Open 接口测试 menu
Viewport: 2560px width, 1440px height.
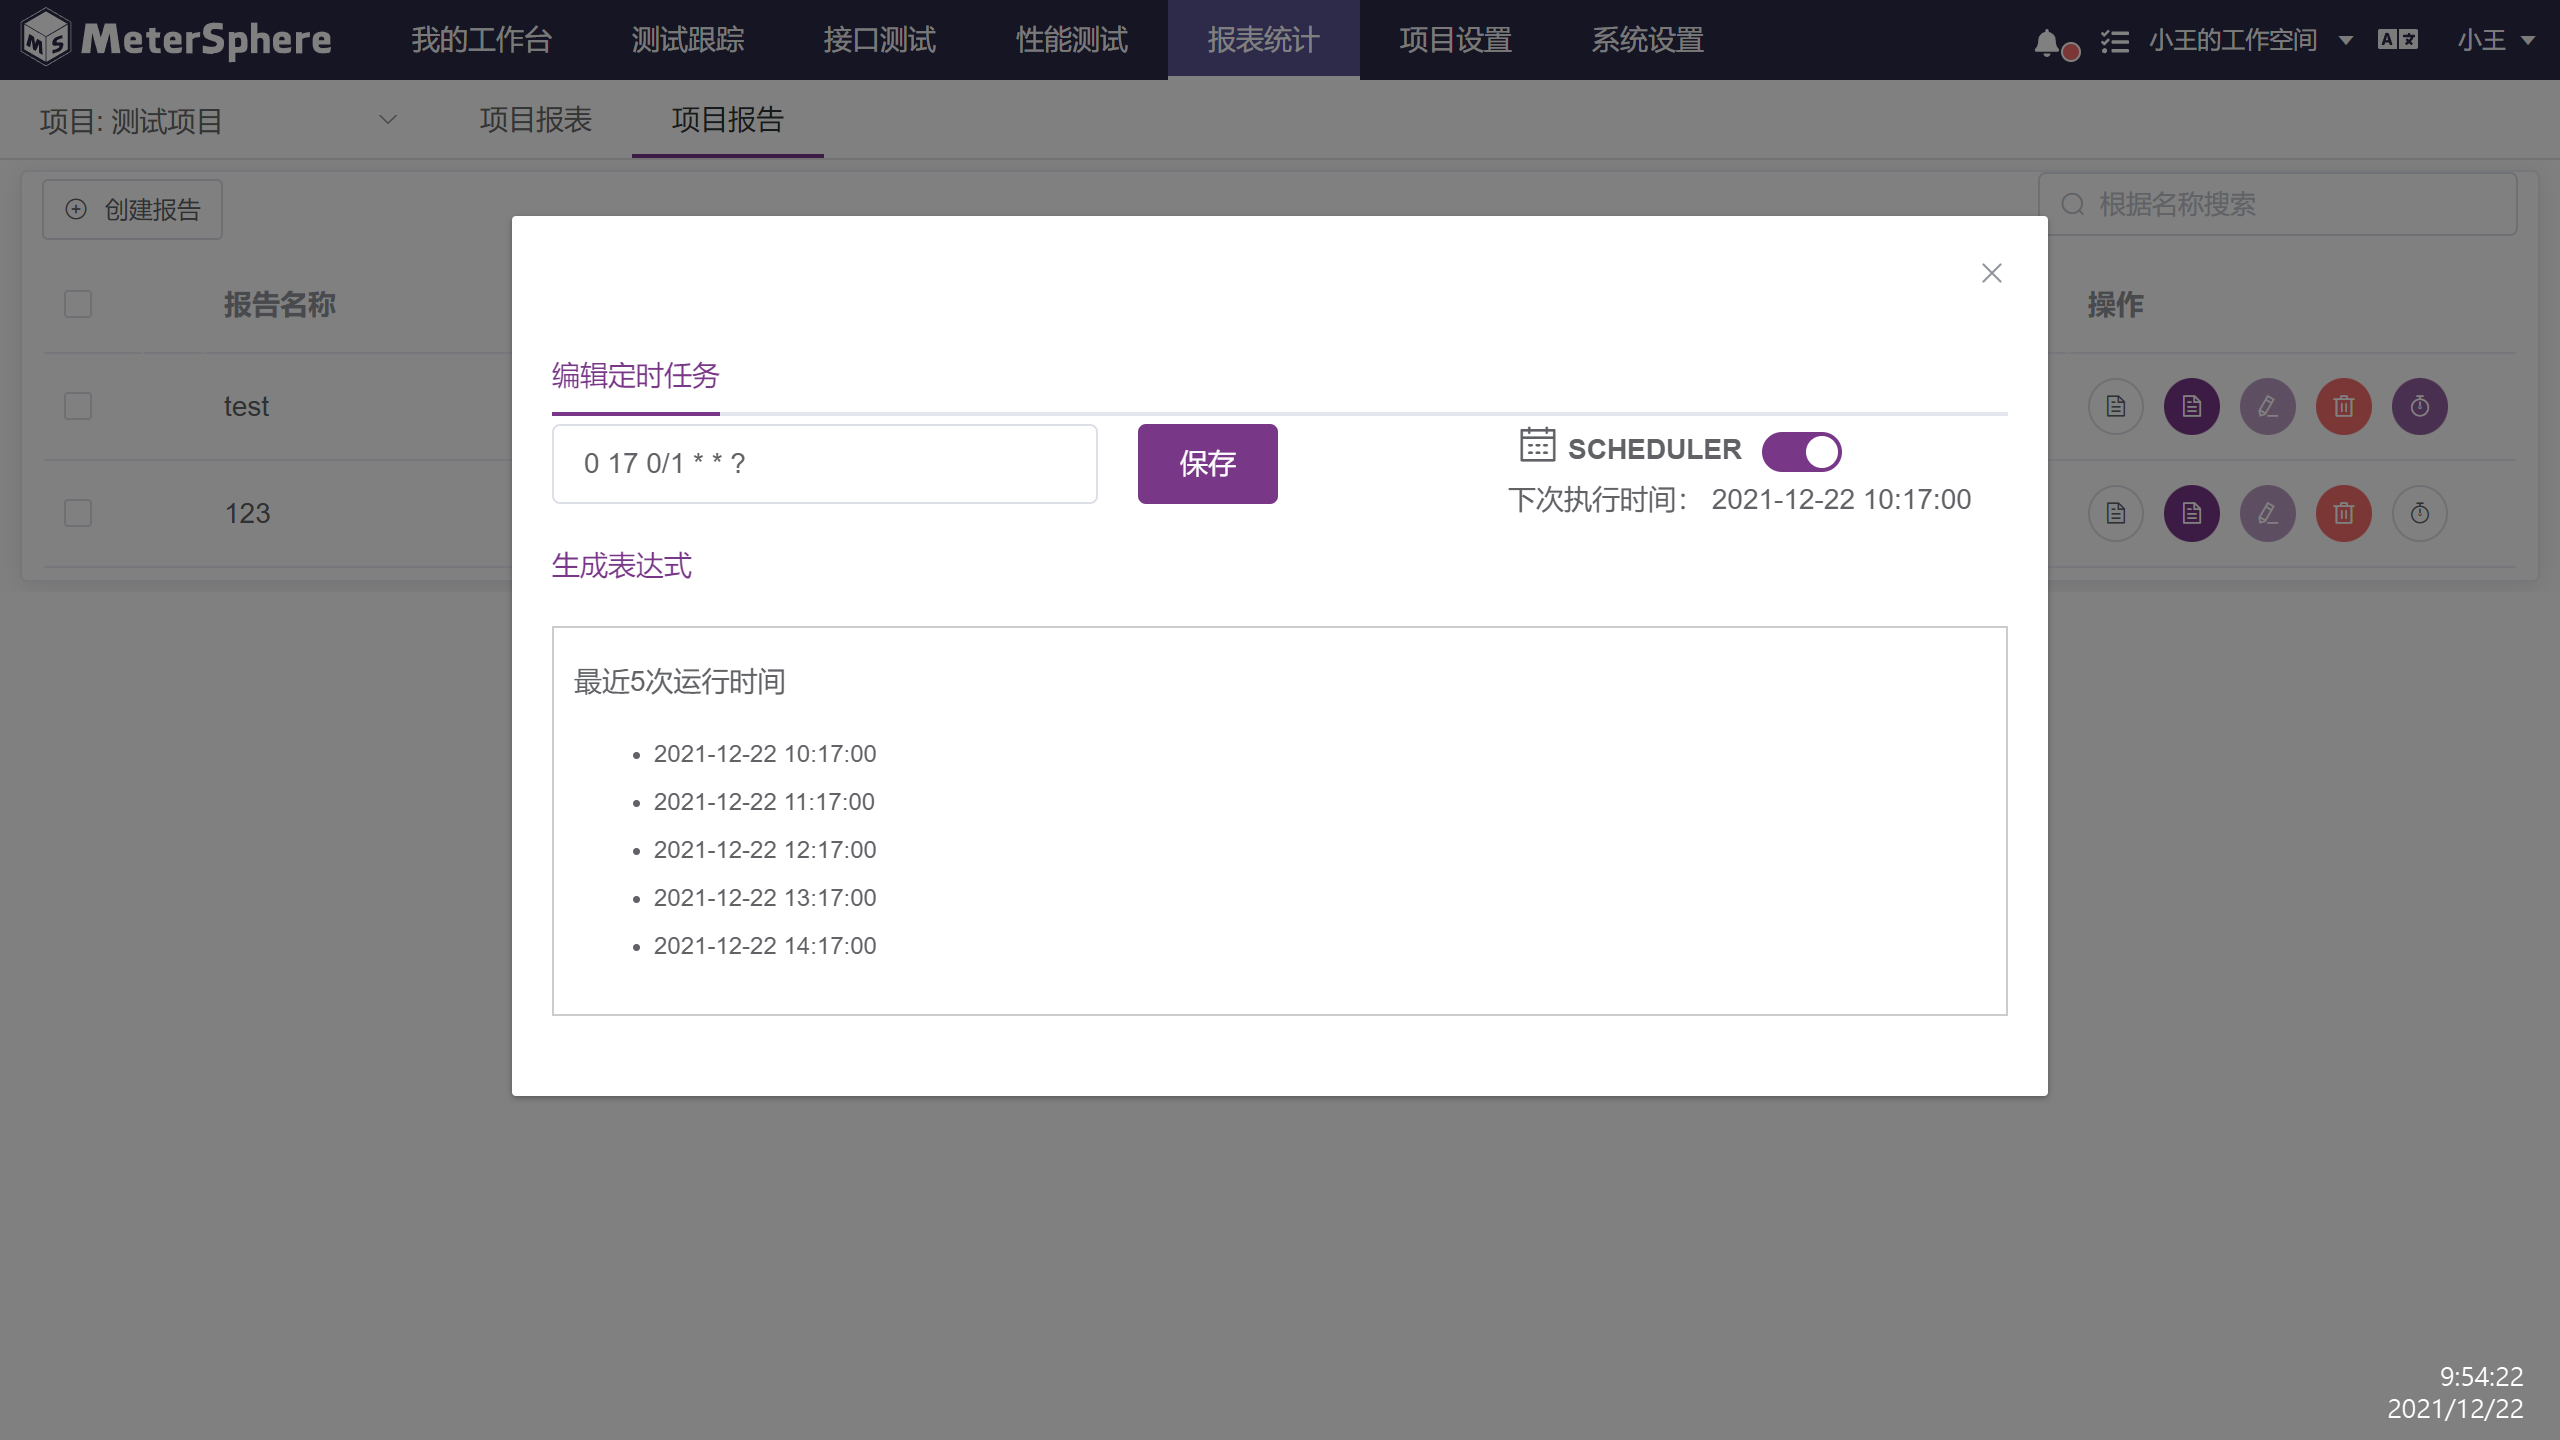point(879,40)
